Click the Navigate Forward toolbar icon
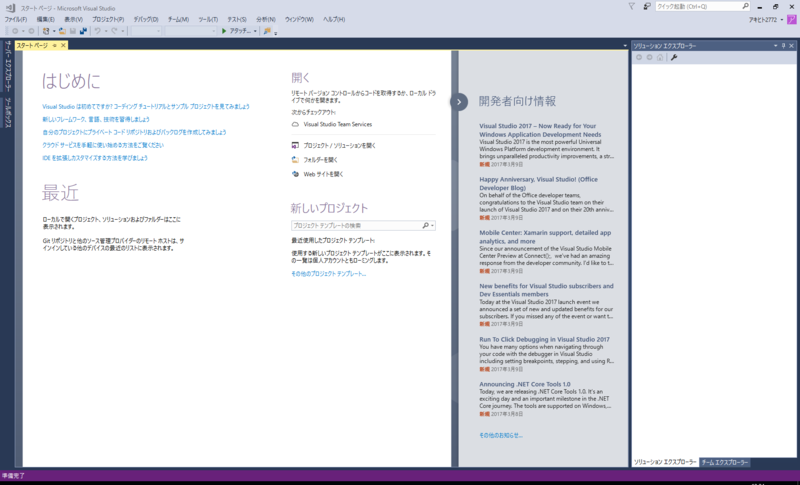 31,31
